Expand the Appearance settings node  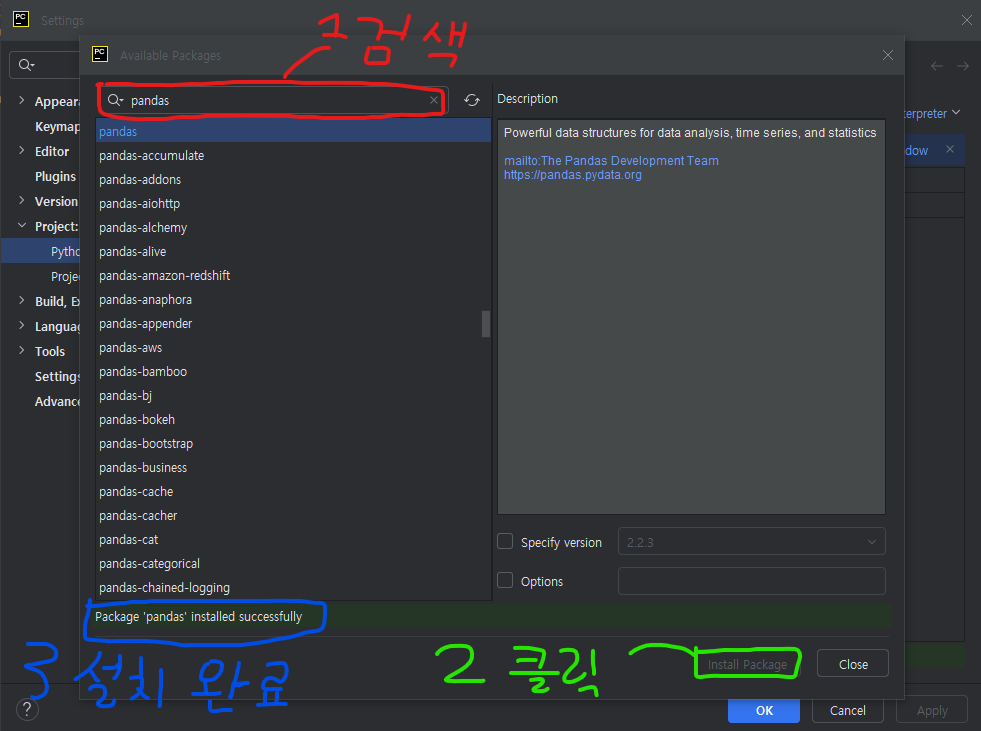tap(22, 100)
